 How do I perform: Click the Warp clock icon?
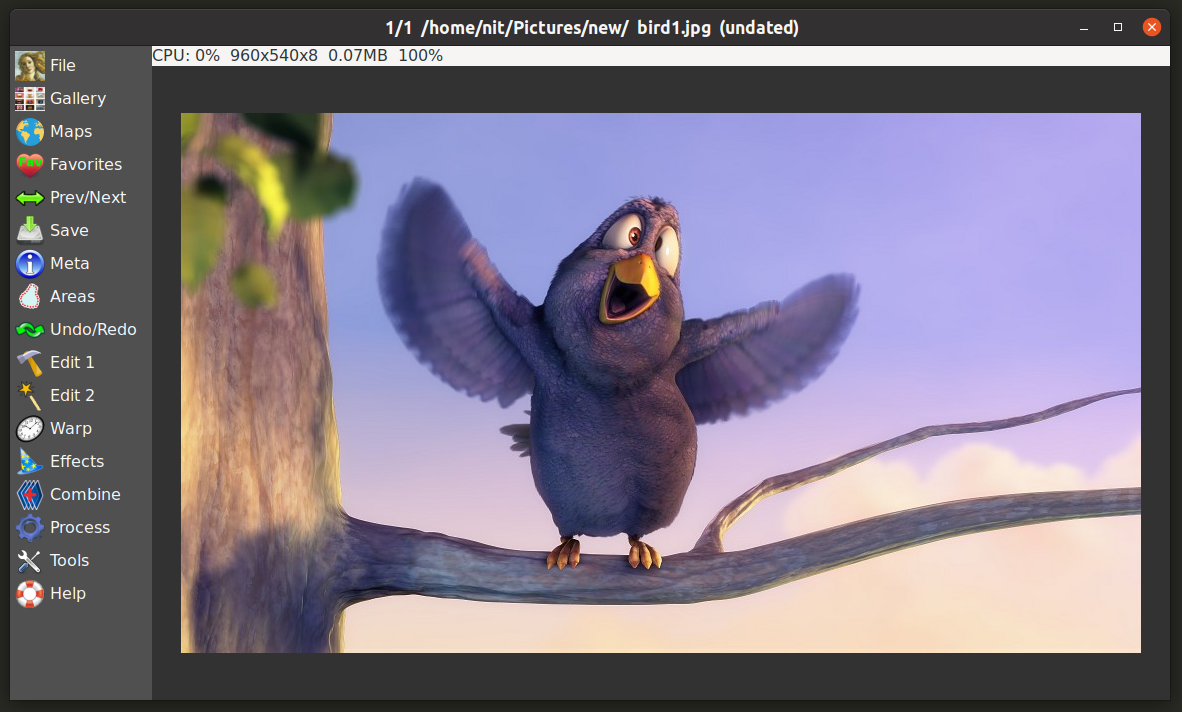click(29, 429)
